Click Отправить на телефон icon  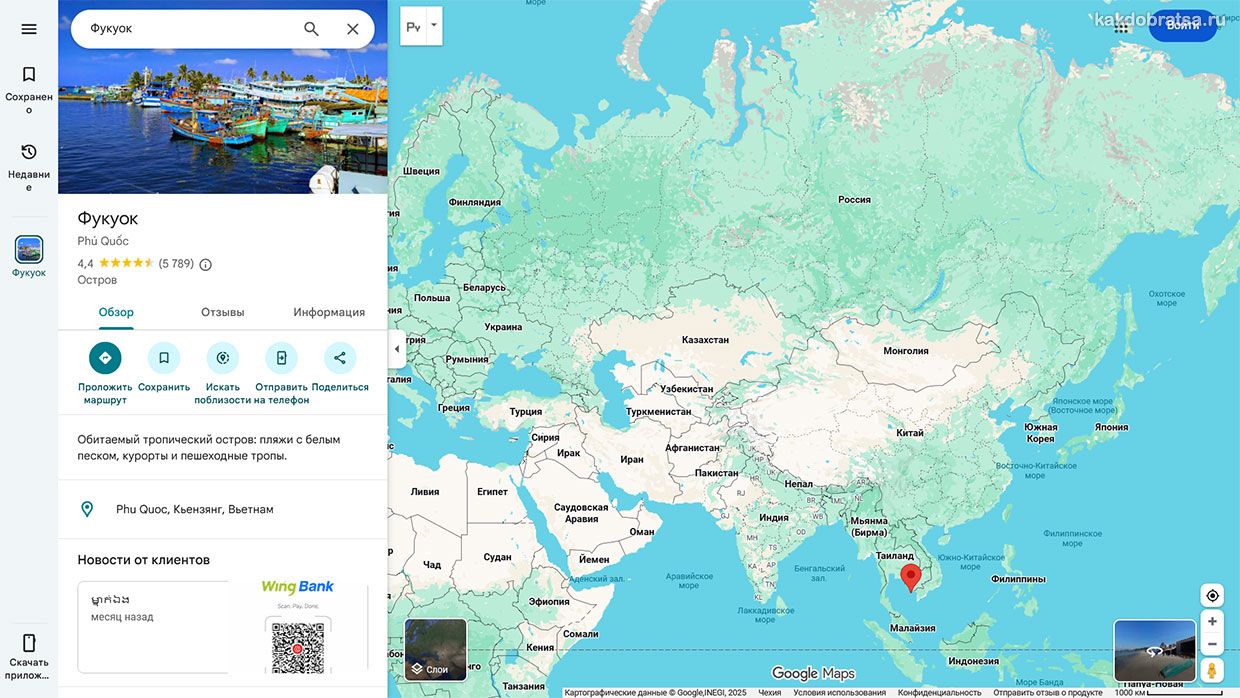281,358
